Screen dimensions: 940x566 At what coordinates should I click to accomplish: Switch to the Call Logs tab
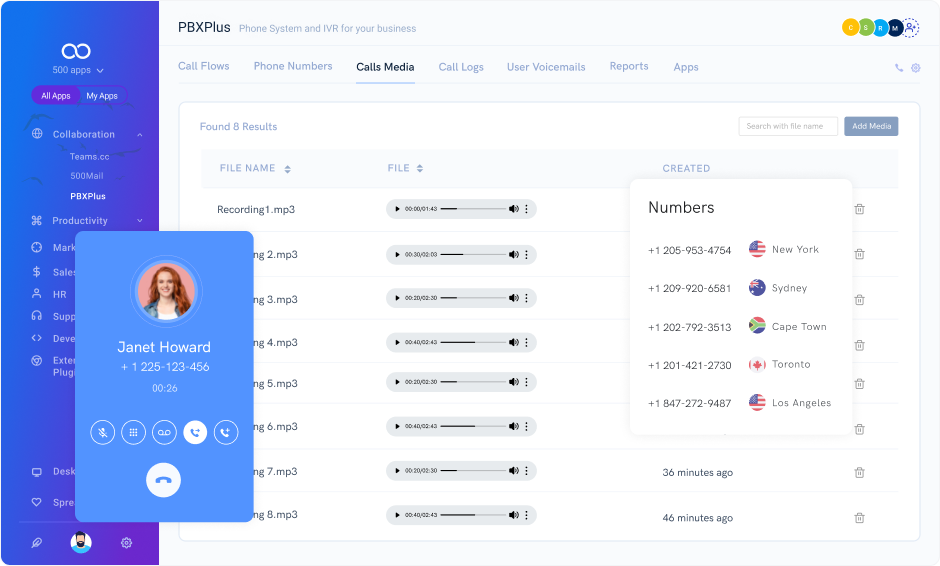pos(461,67)
